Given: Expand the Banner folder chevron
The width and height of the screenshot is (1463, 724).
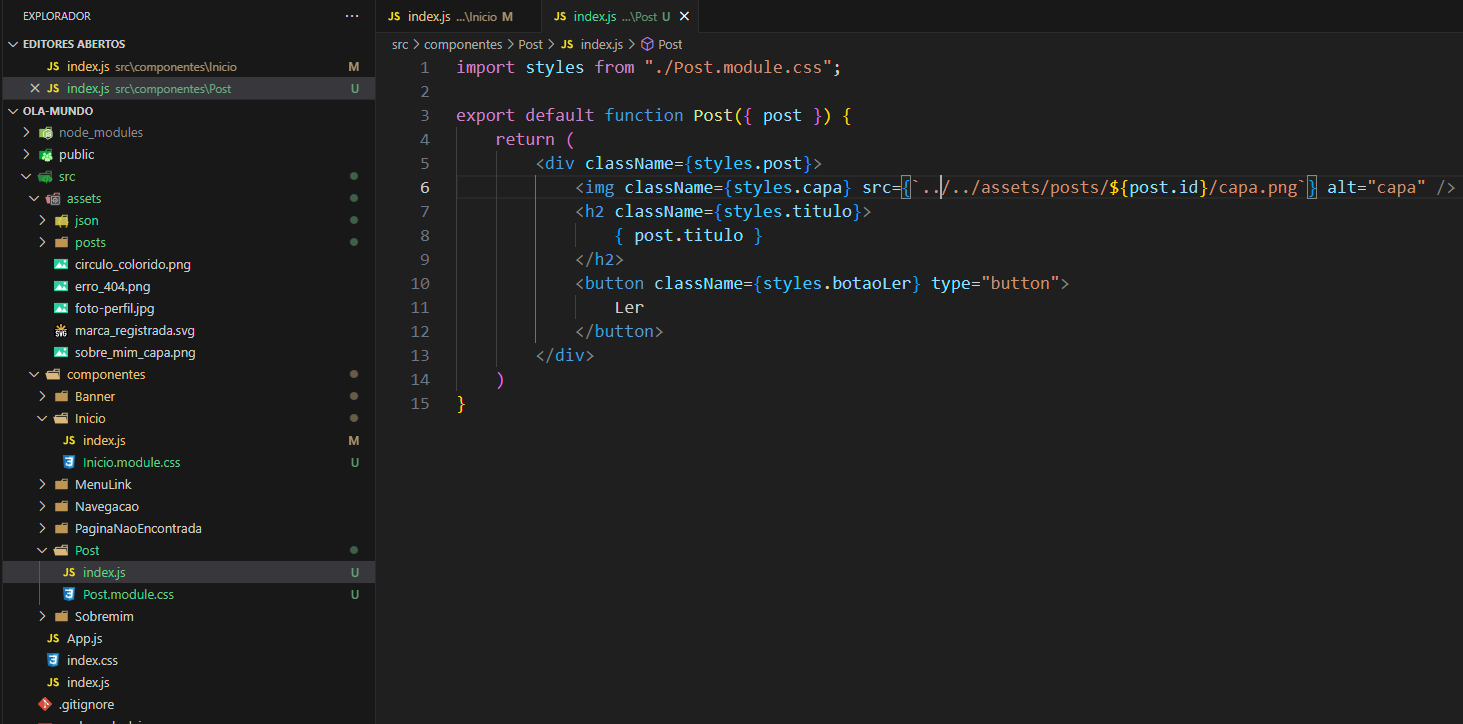Looking at the screenshot, I should [43, 396].
